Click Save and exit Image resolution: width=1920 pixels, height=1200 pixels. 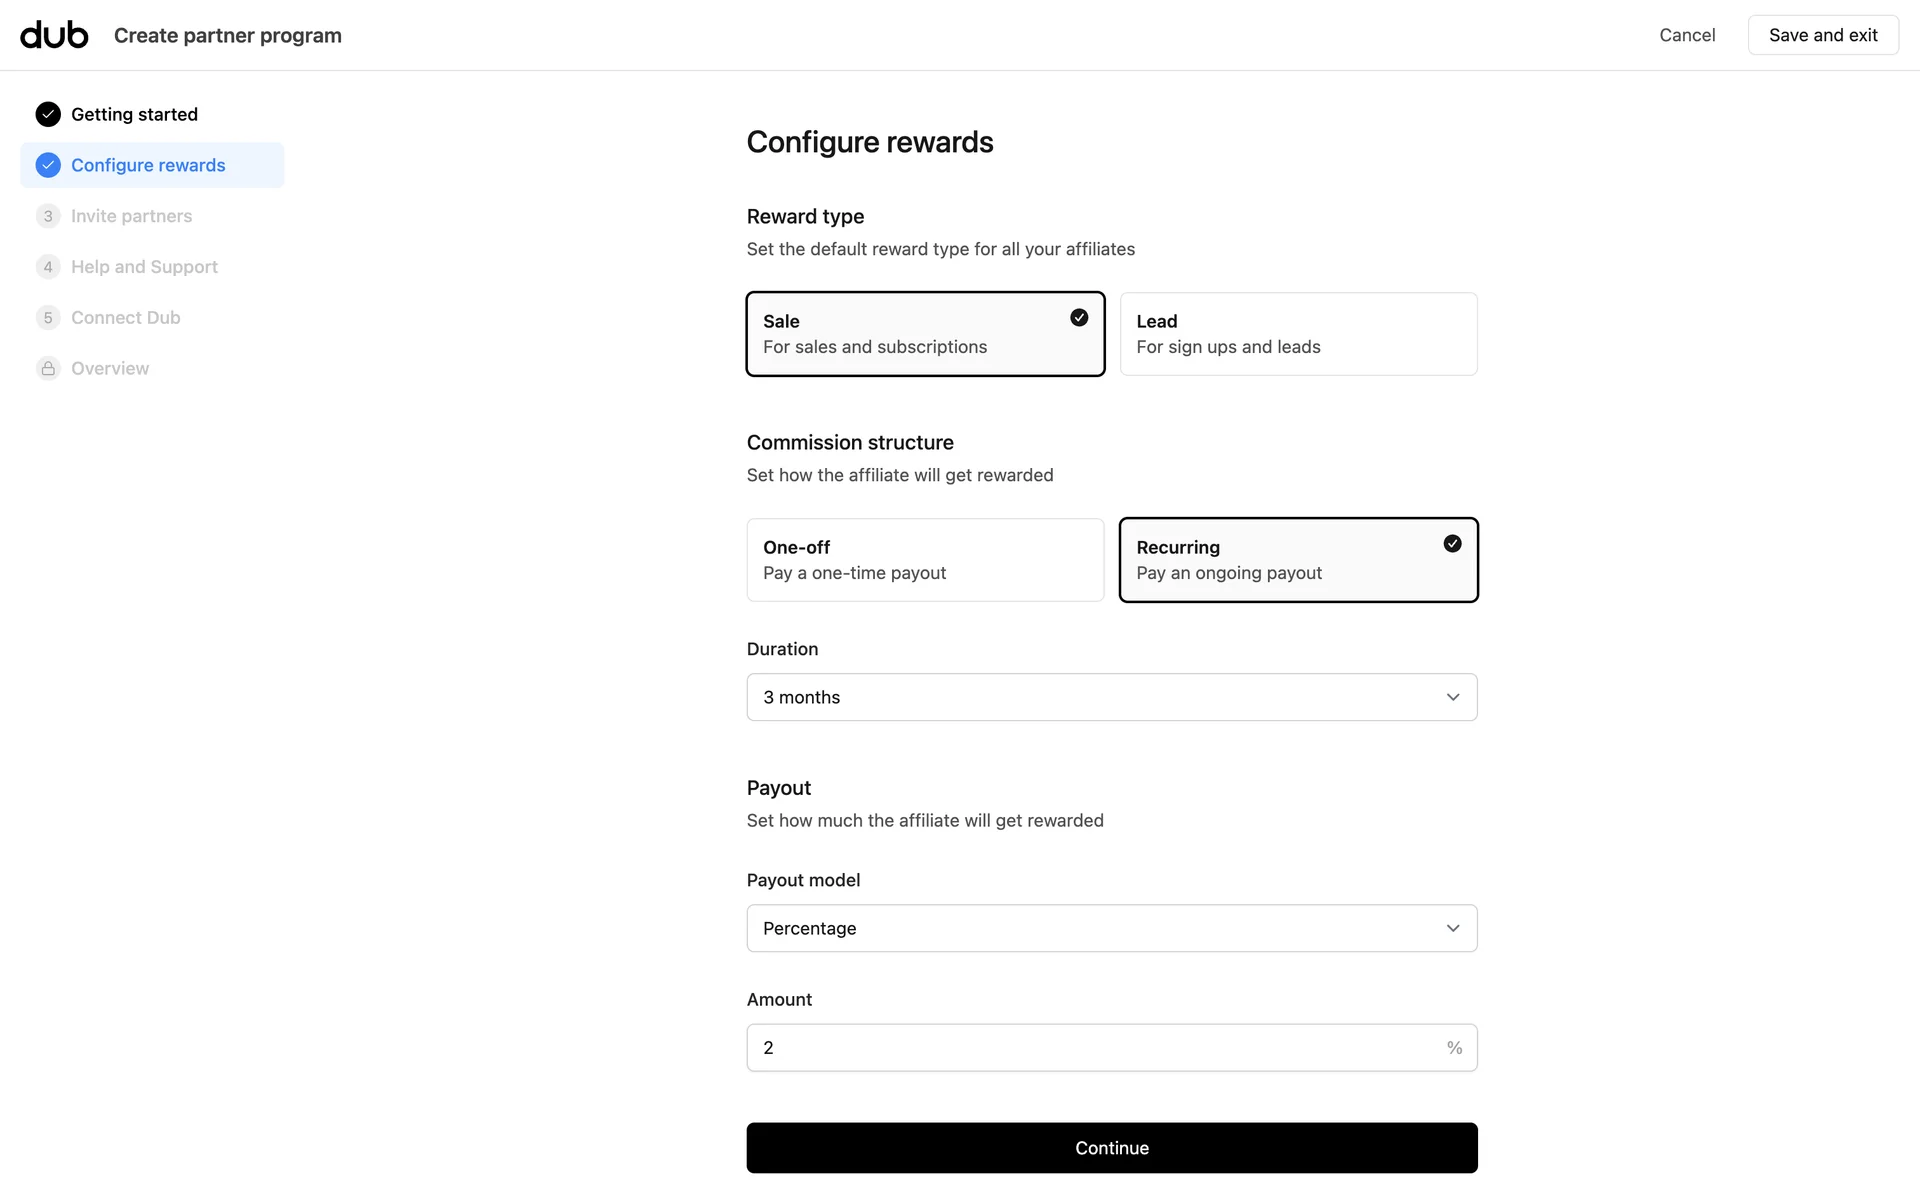coord(1822,35)
